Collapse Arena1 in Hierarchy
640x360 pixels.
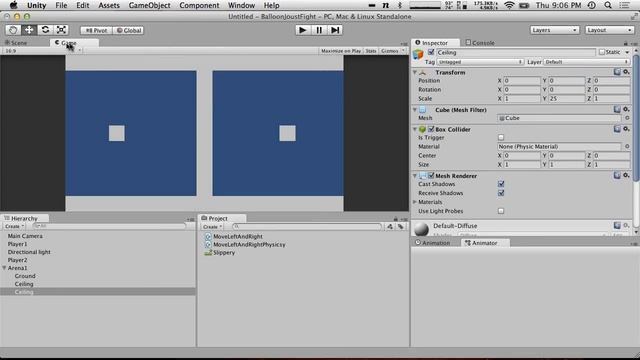4,268
